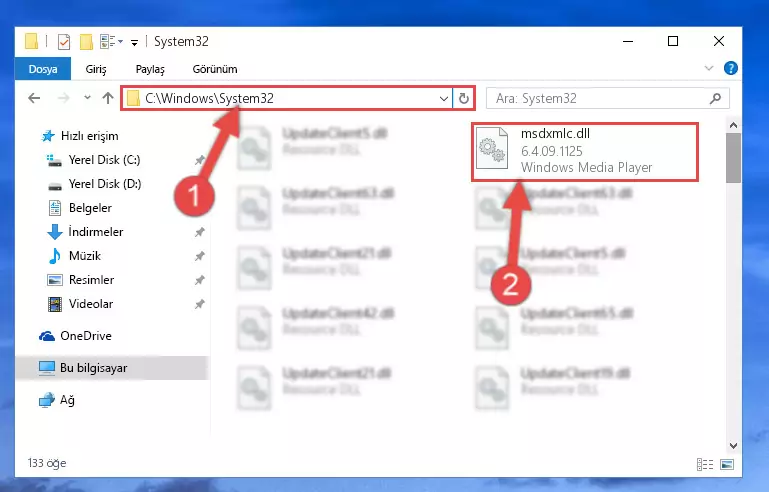Open the blue help question mark
This screenshot has width=769, height=492.
(731, 68)
